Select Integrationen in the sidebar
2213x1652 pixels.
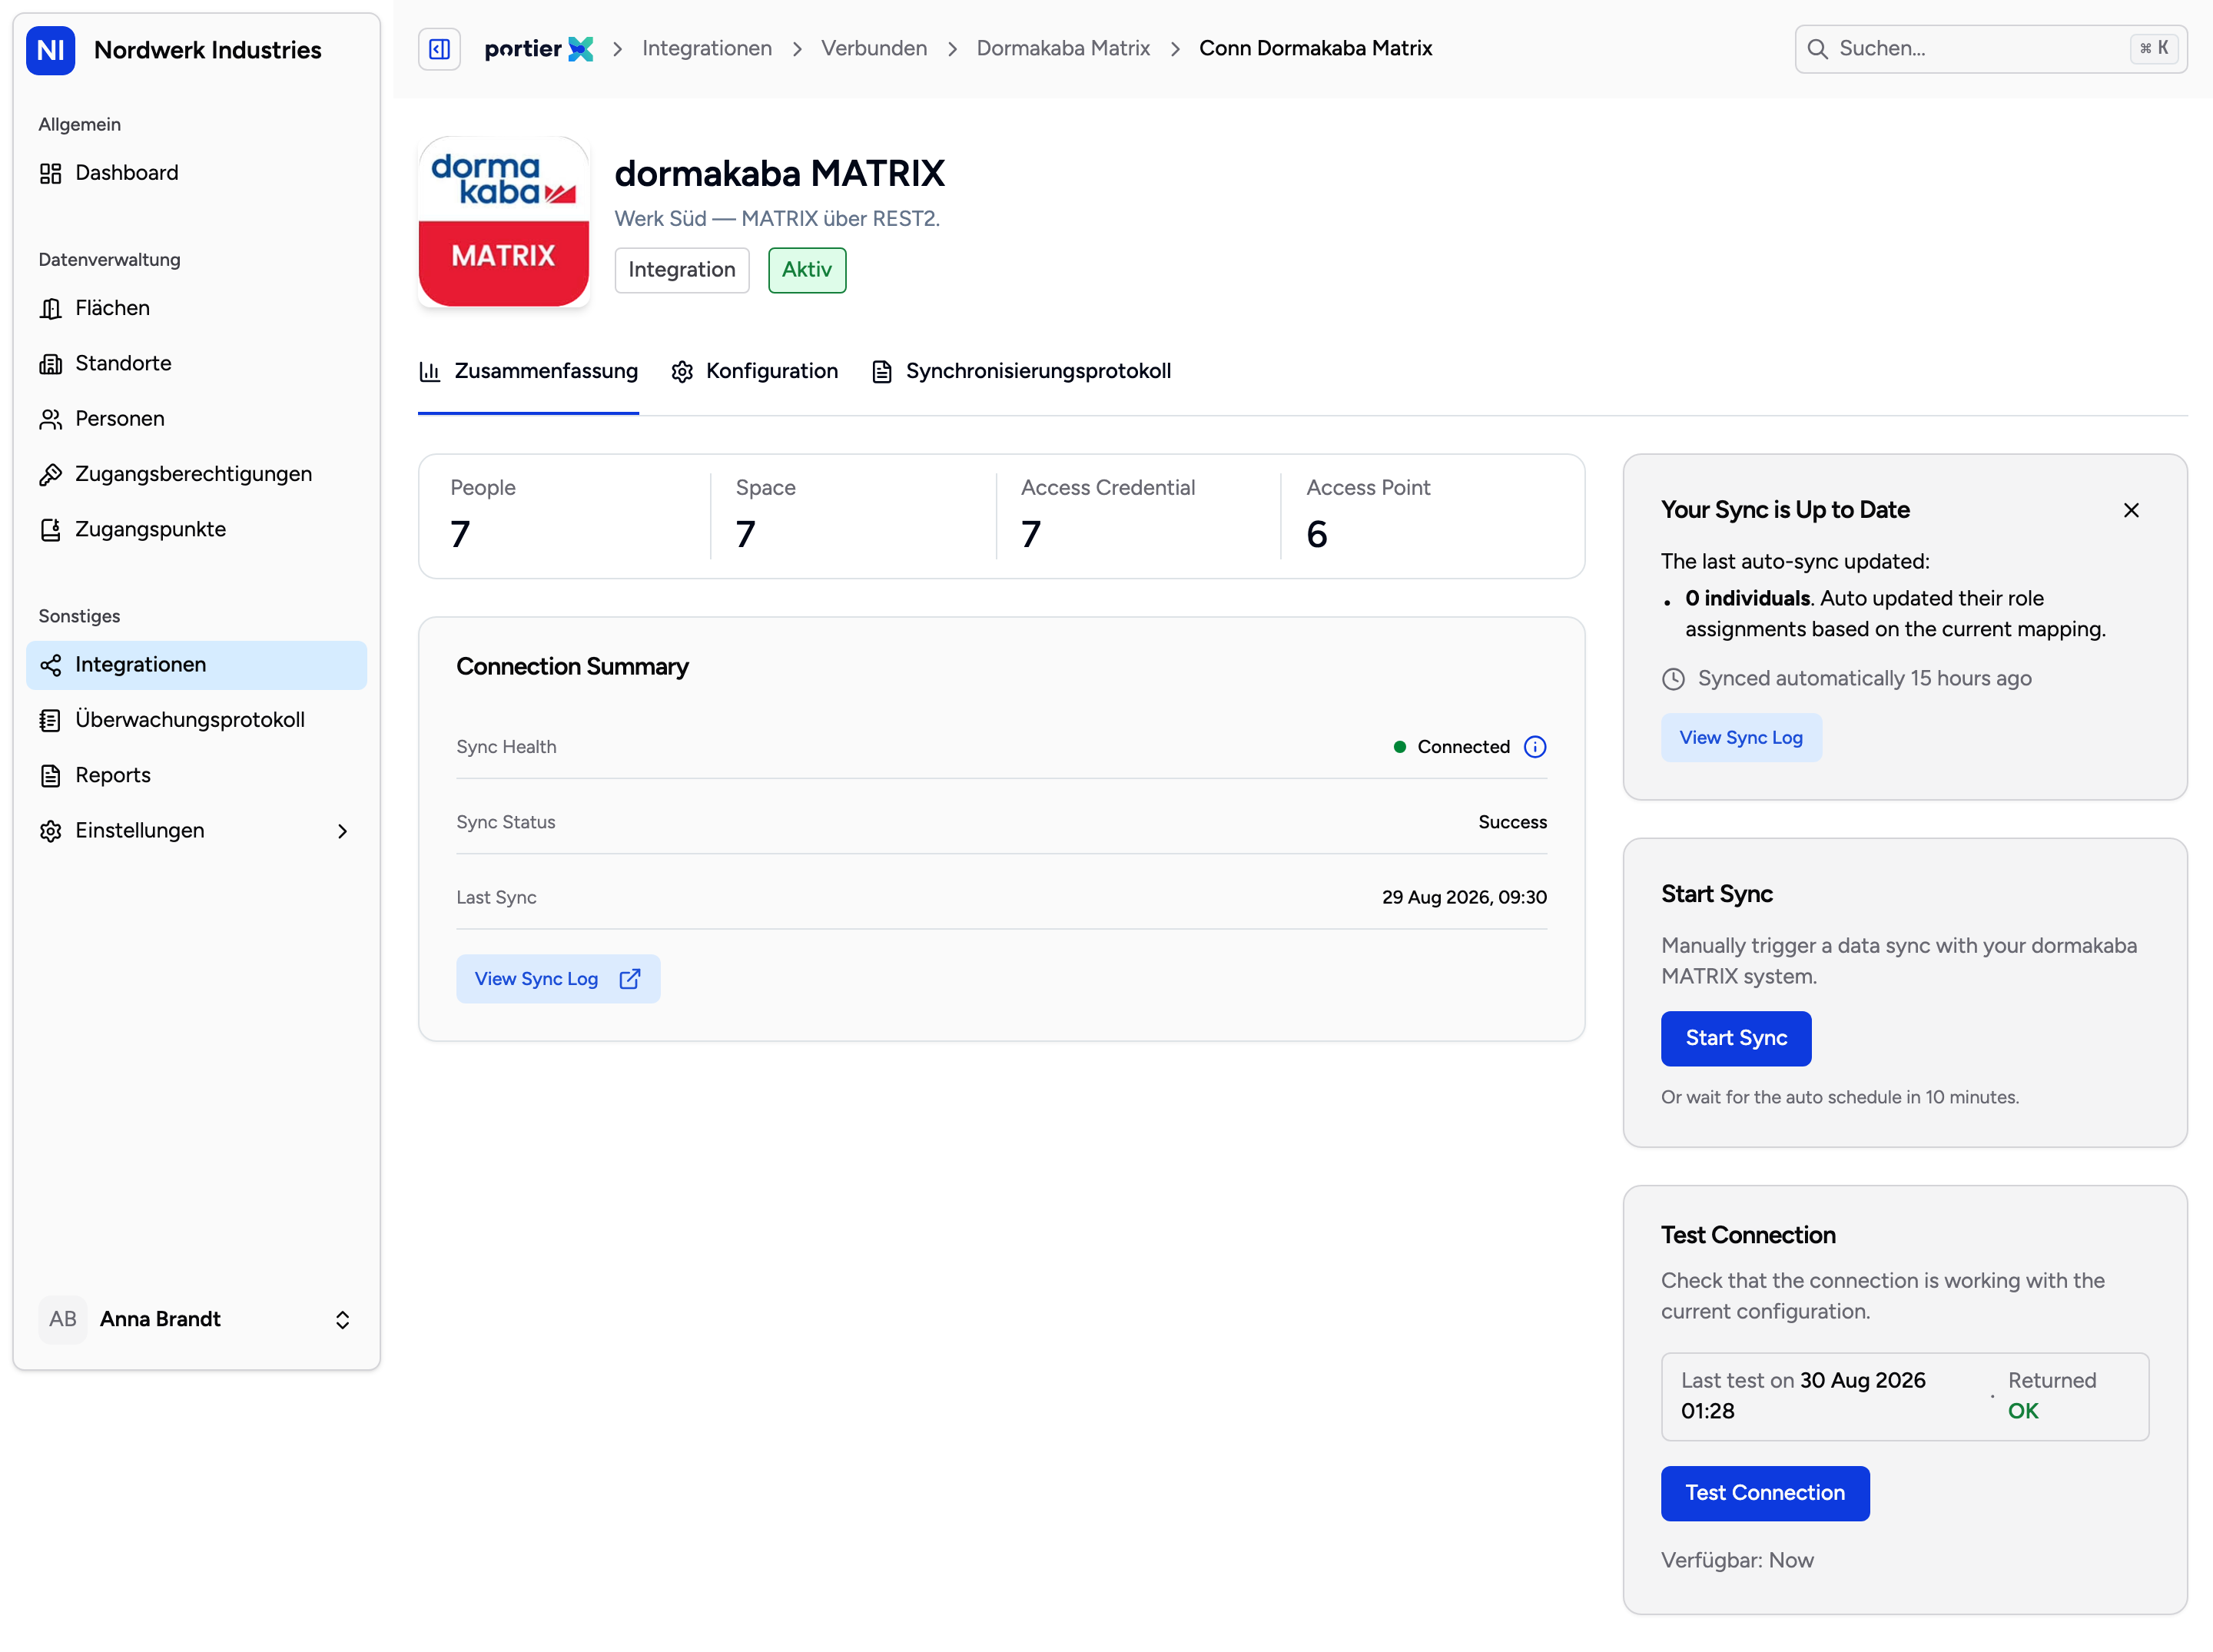pyautogui.click(x=196, y=665)
